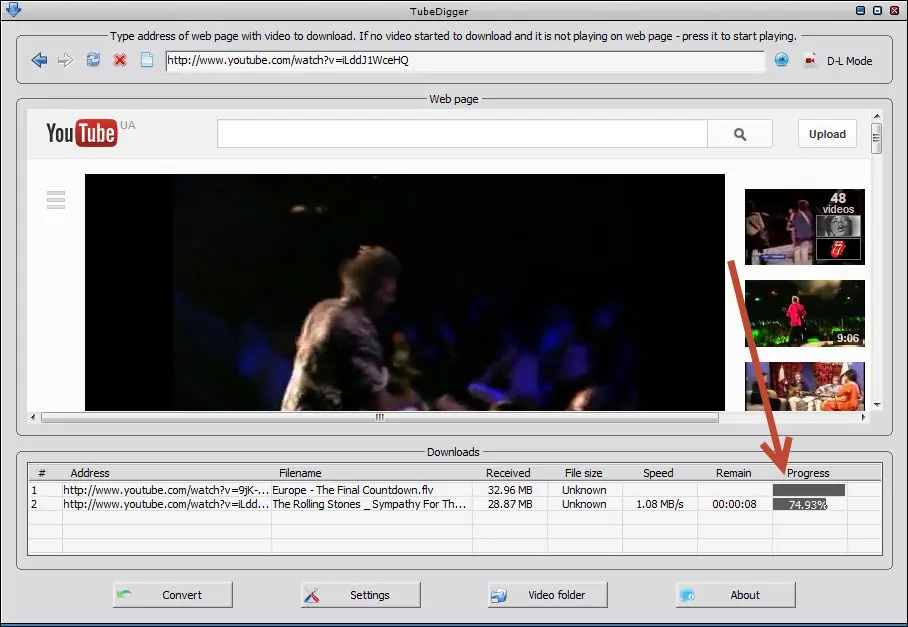Viewport: 908px width, 627px height.
Task: Click the blue Go button beside the address
Action: (x=782, y=60)
